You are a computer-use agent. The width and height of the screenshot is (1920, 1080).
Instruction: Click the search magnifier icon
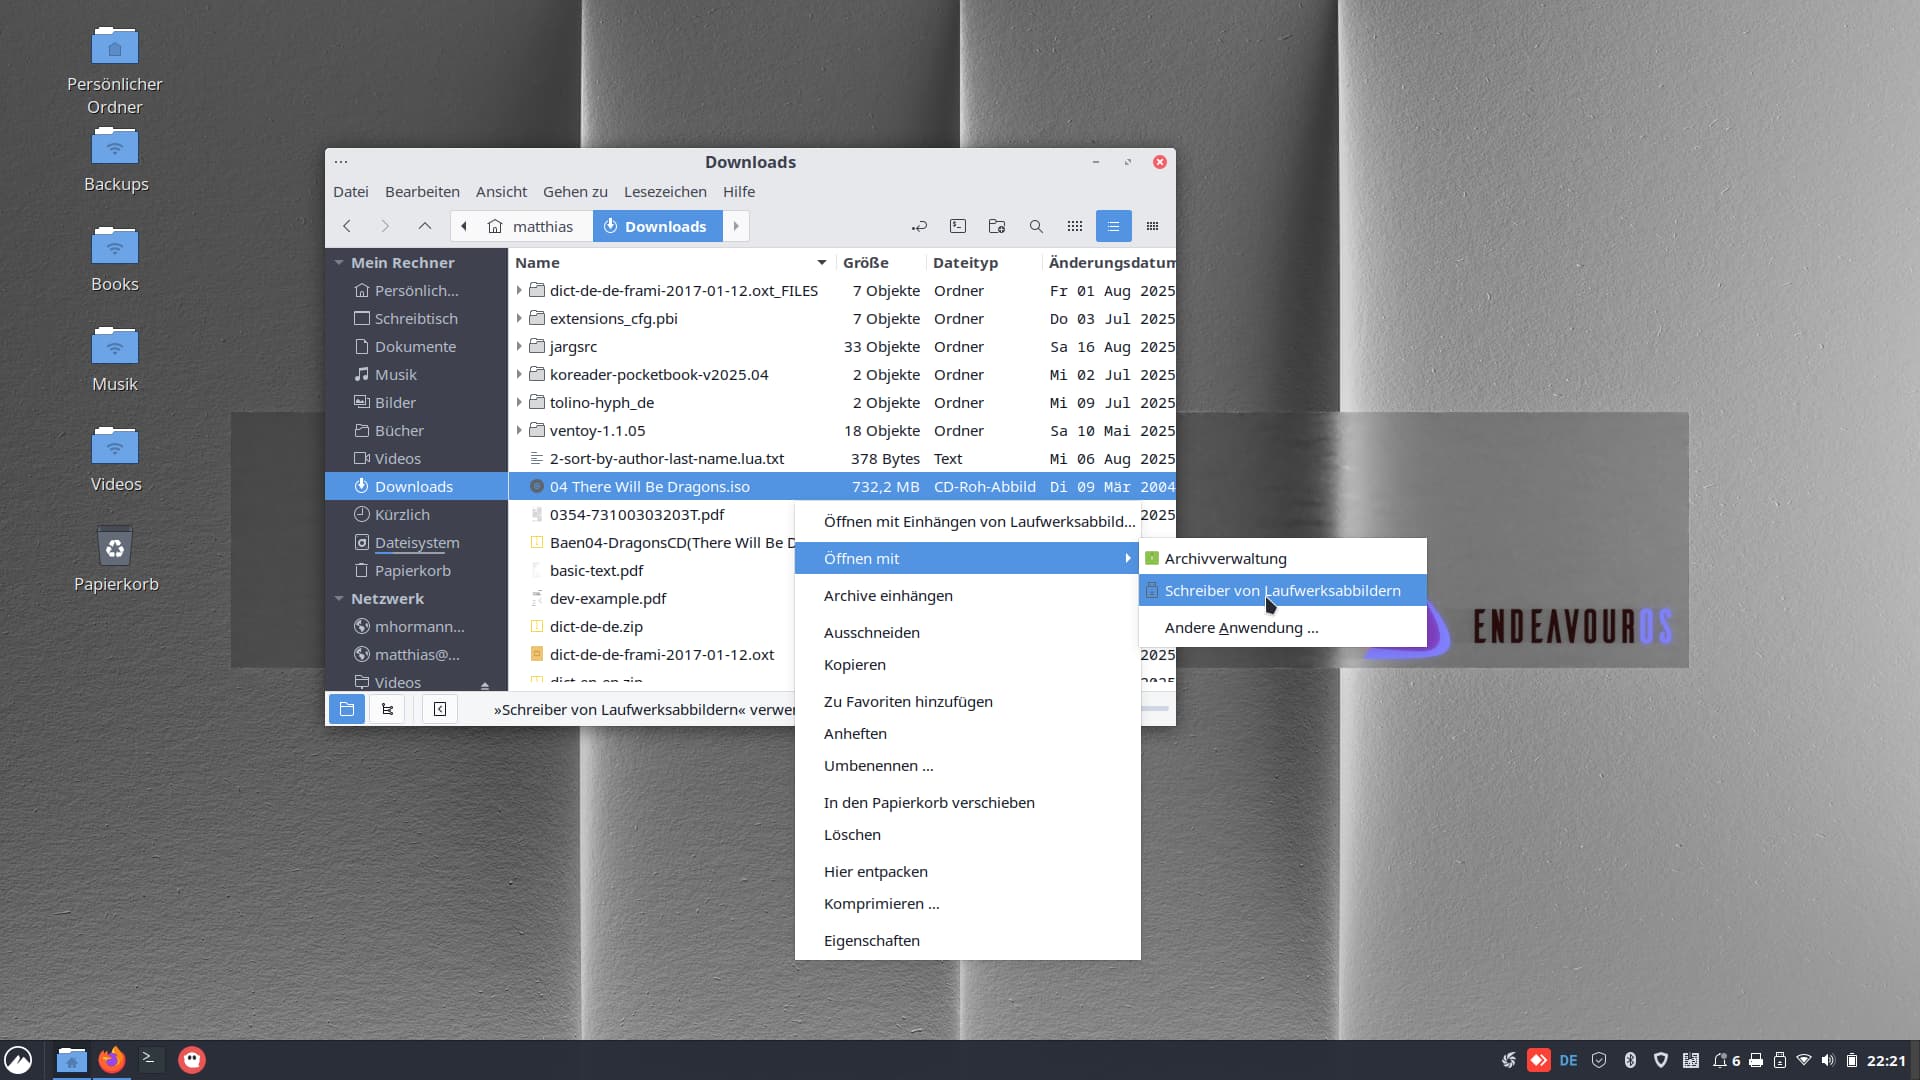(1036, 226)
